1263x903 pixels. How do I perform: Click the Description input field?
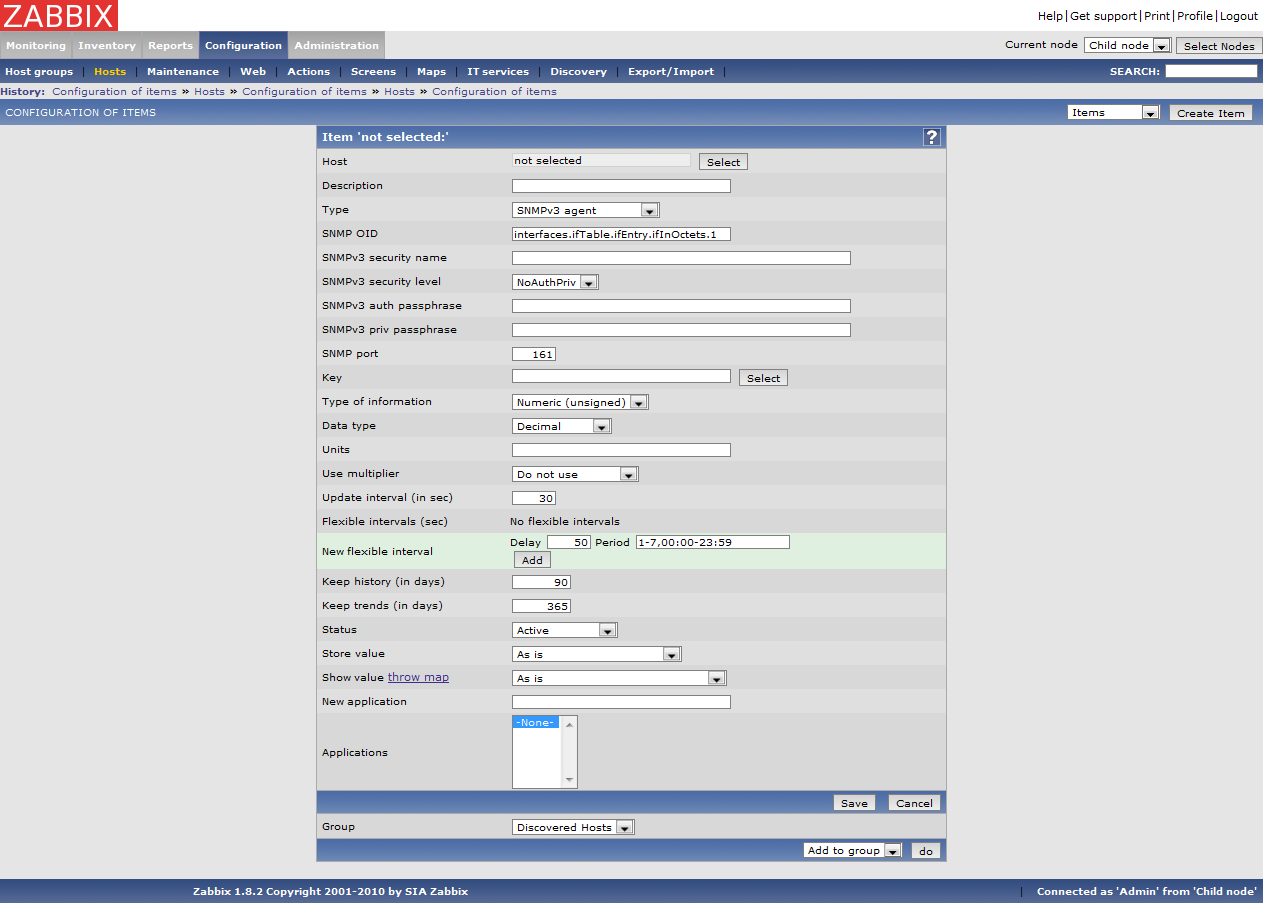(x=621, y=186)
